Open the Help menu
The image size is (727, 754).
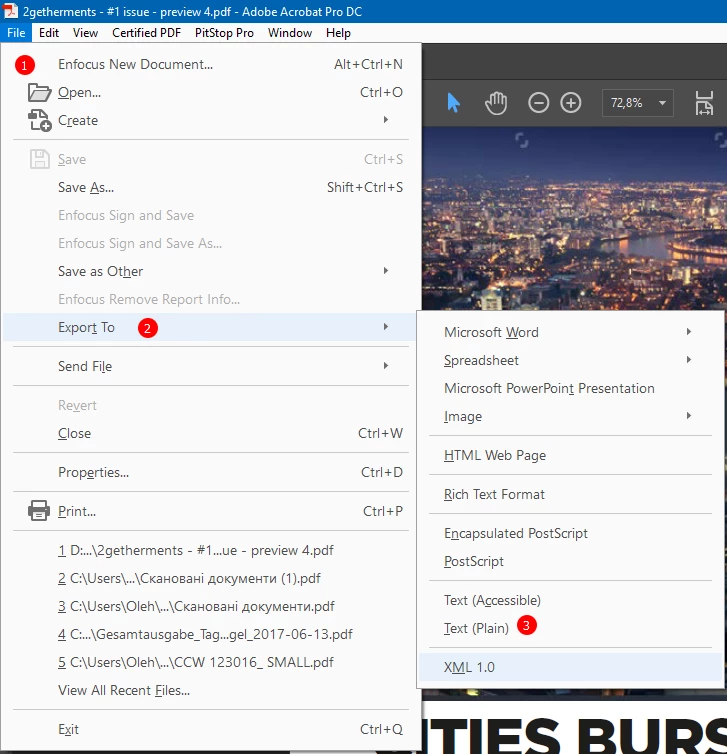pos(338,33)
